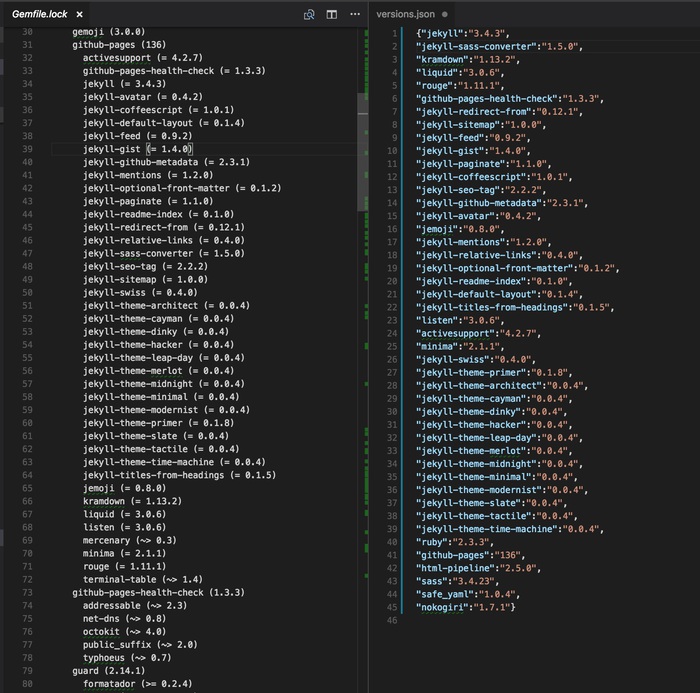Click the "html-pipeline":"2.5.0" JSON entry
This screenshot has width=700, height=693.
pos(478,568)
